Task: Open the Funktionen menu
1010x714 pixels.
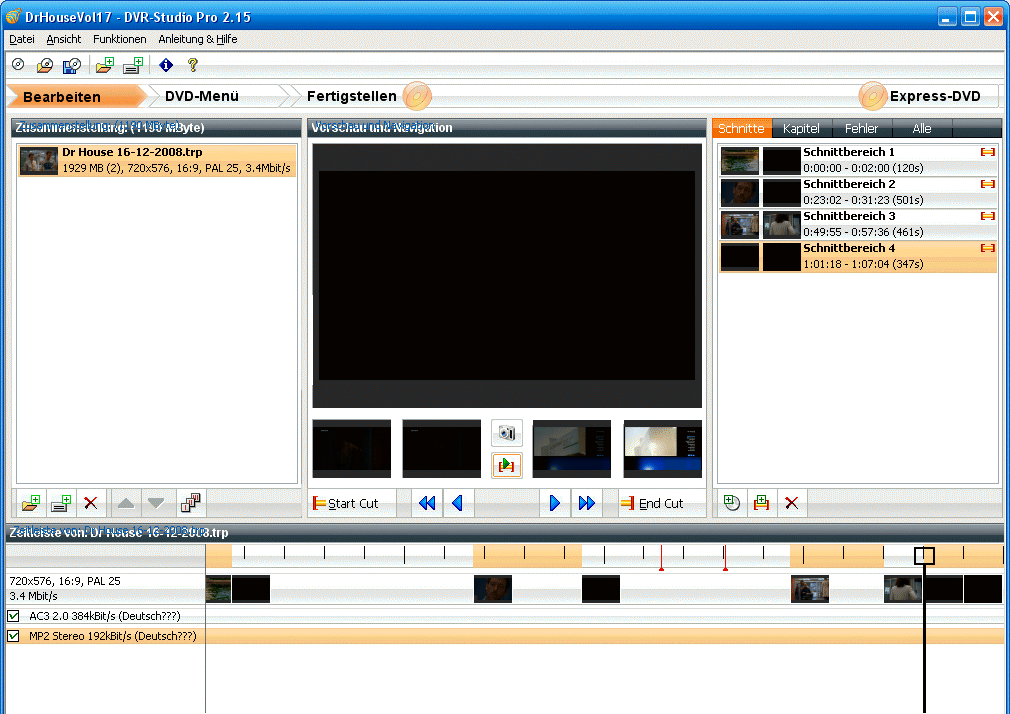Action: click(x=119, y=39)
